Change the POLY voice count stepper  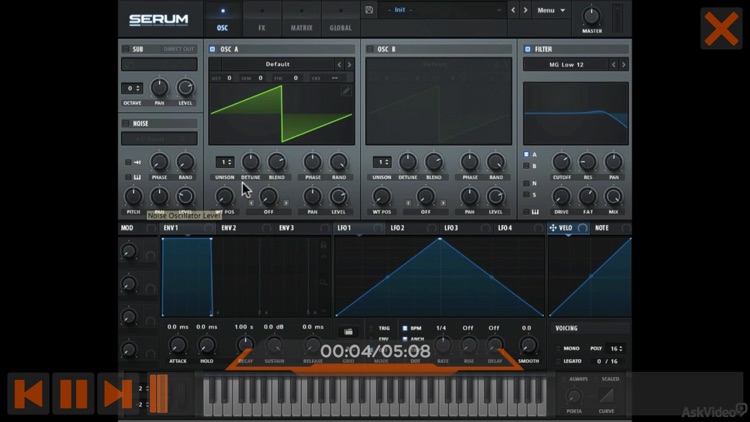[x=615, y=348]
